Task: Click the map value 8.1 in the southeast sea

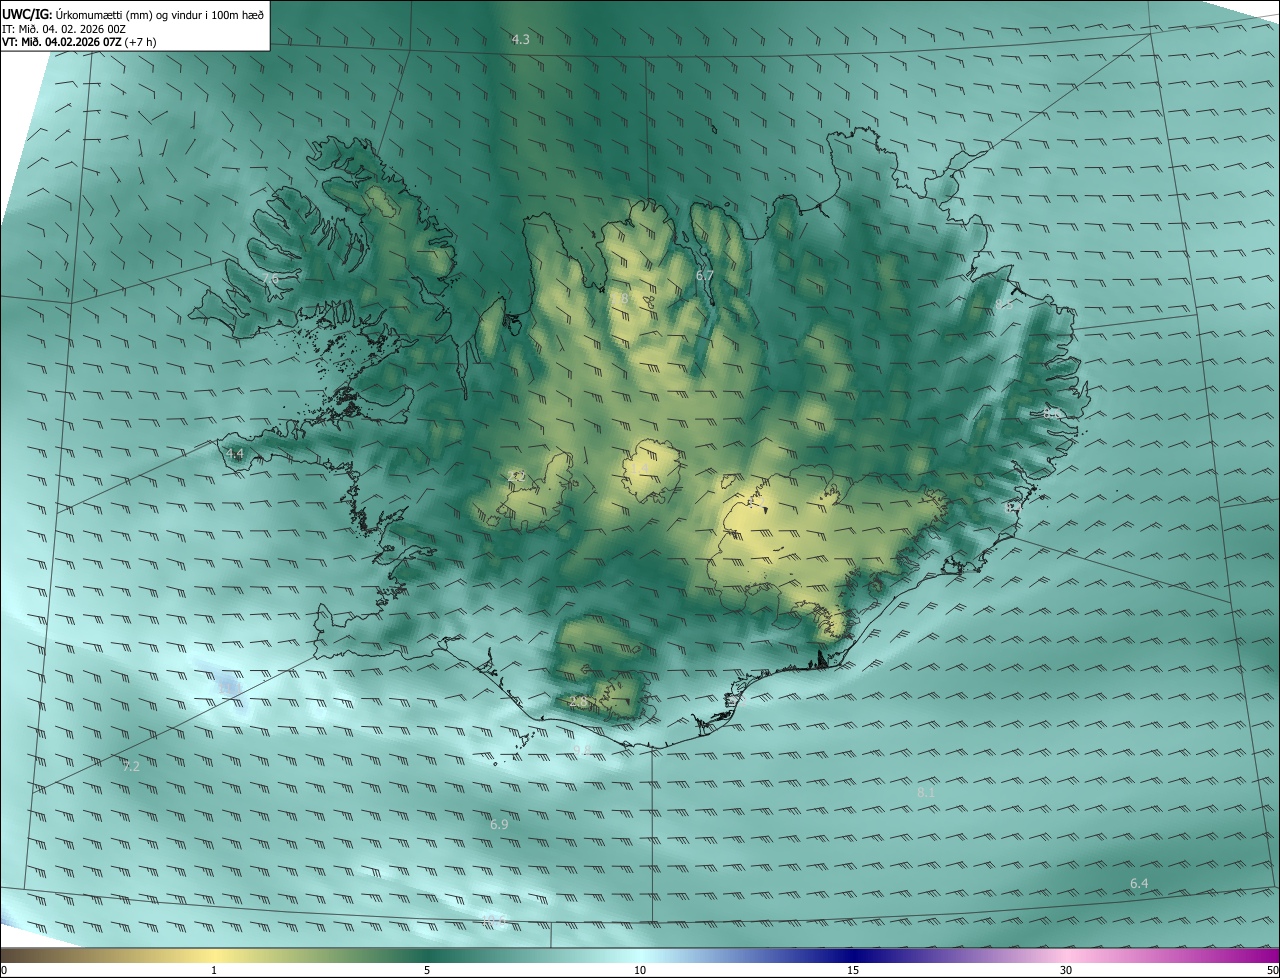Action: click(x=926, y=793)
